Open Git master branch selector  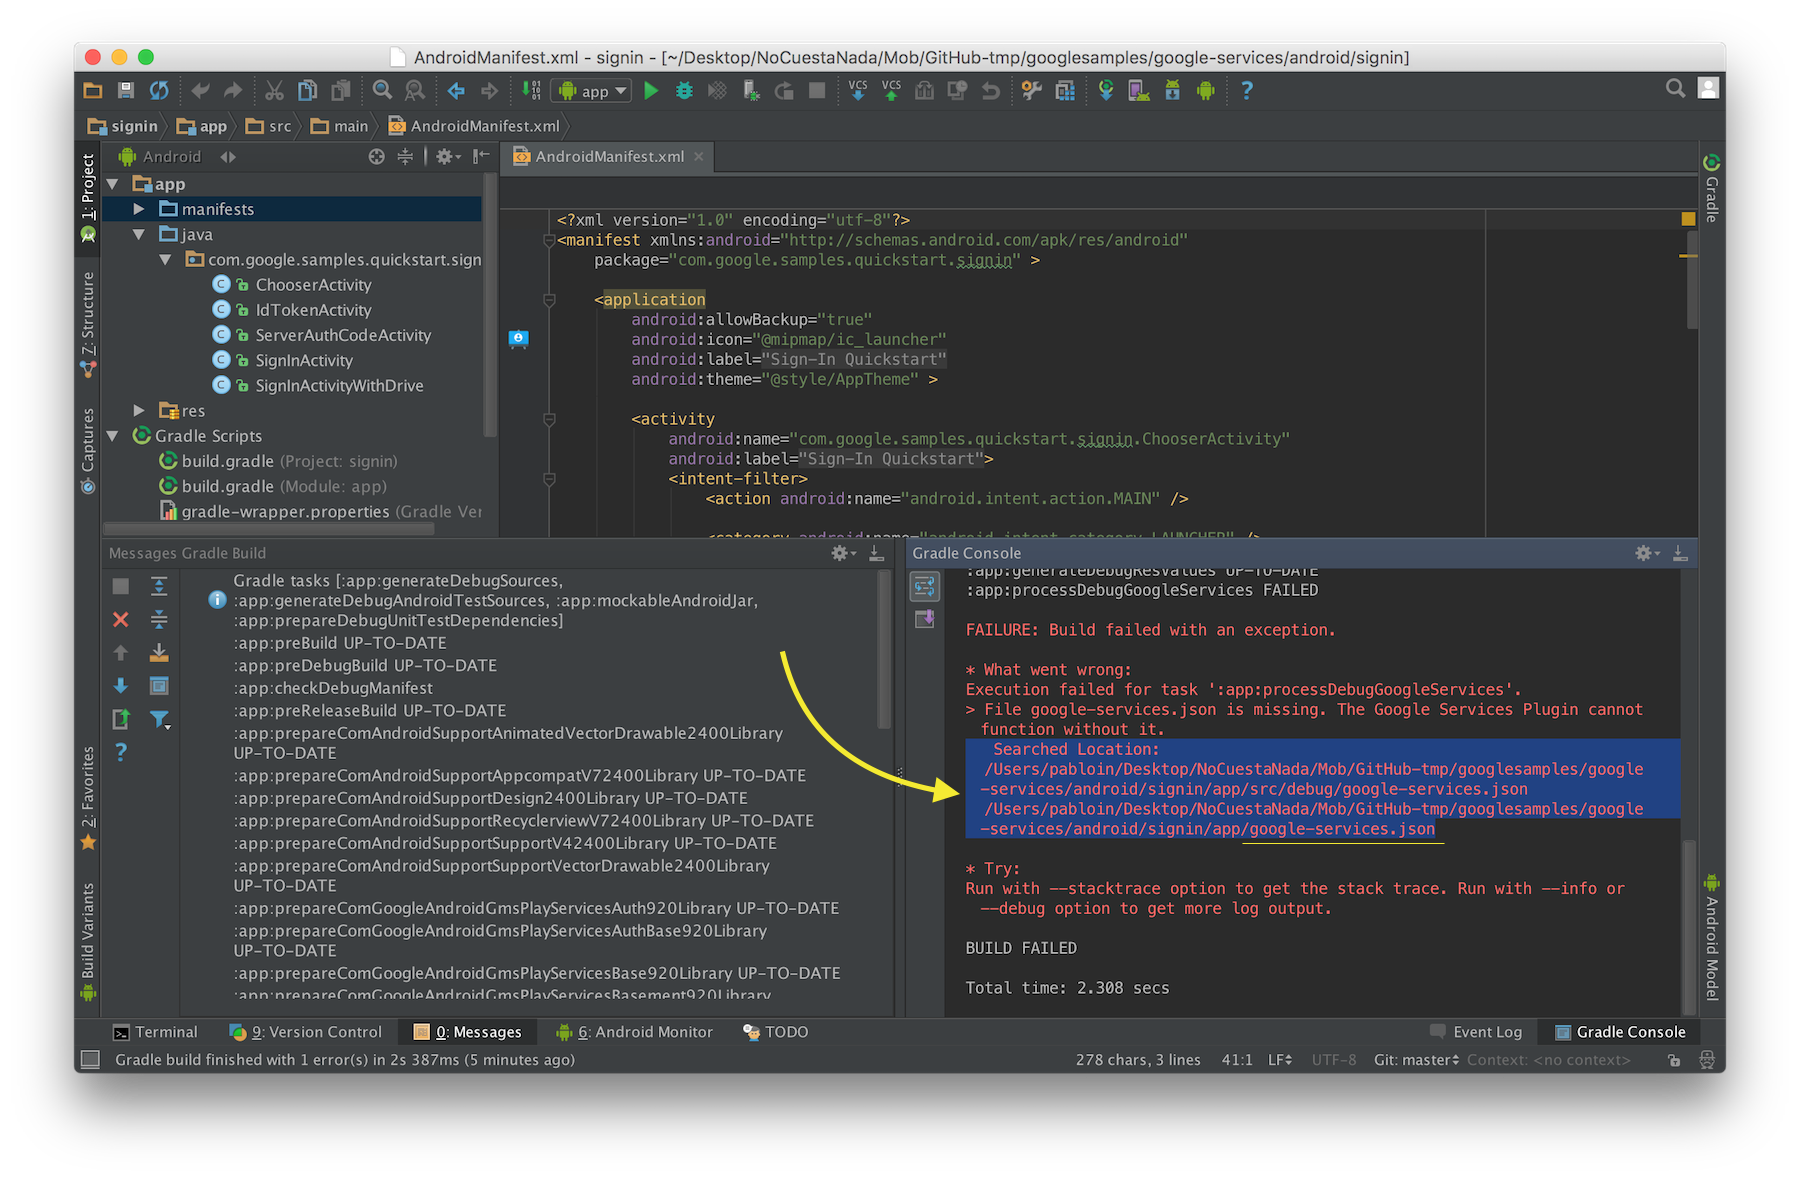1416,1060
